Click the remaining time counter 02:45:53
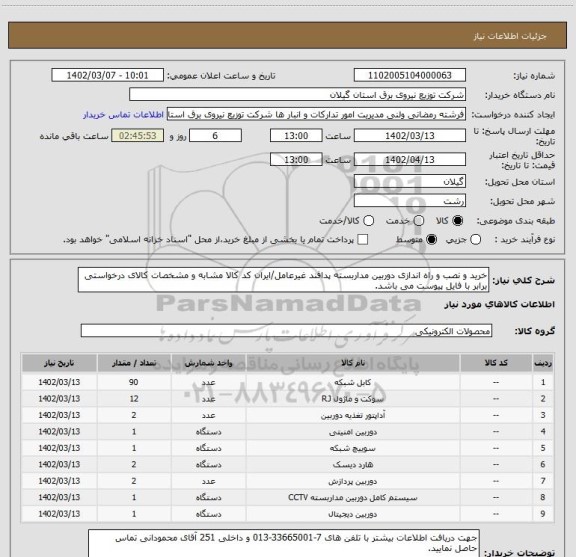Viewport: 576px width, 557px height. pyautogui.click(x=138, y=136)
